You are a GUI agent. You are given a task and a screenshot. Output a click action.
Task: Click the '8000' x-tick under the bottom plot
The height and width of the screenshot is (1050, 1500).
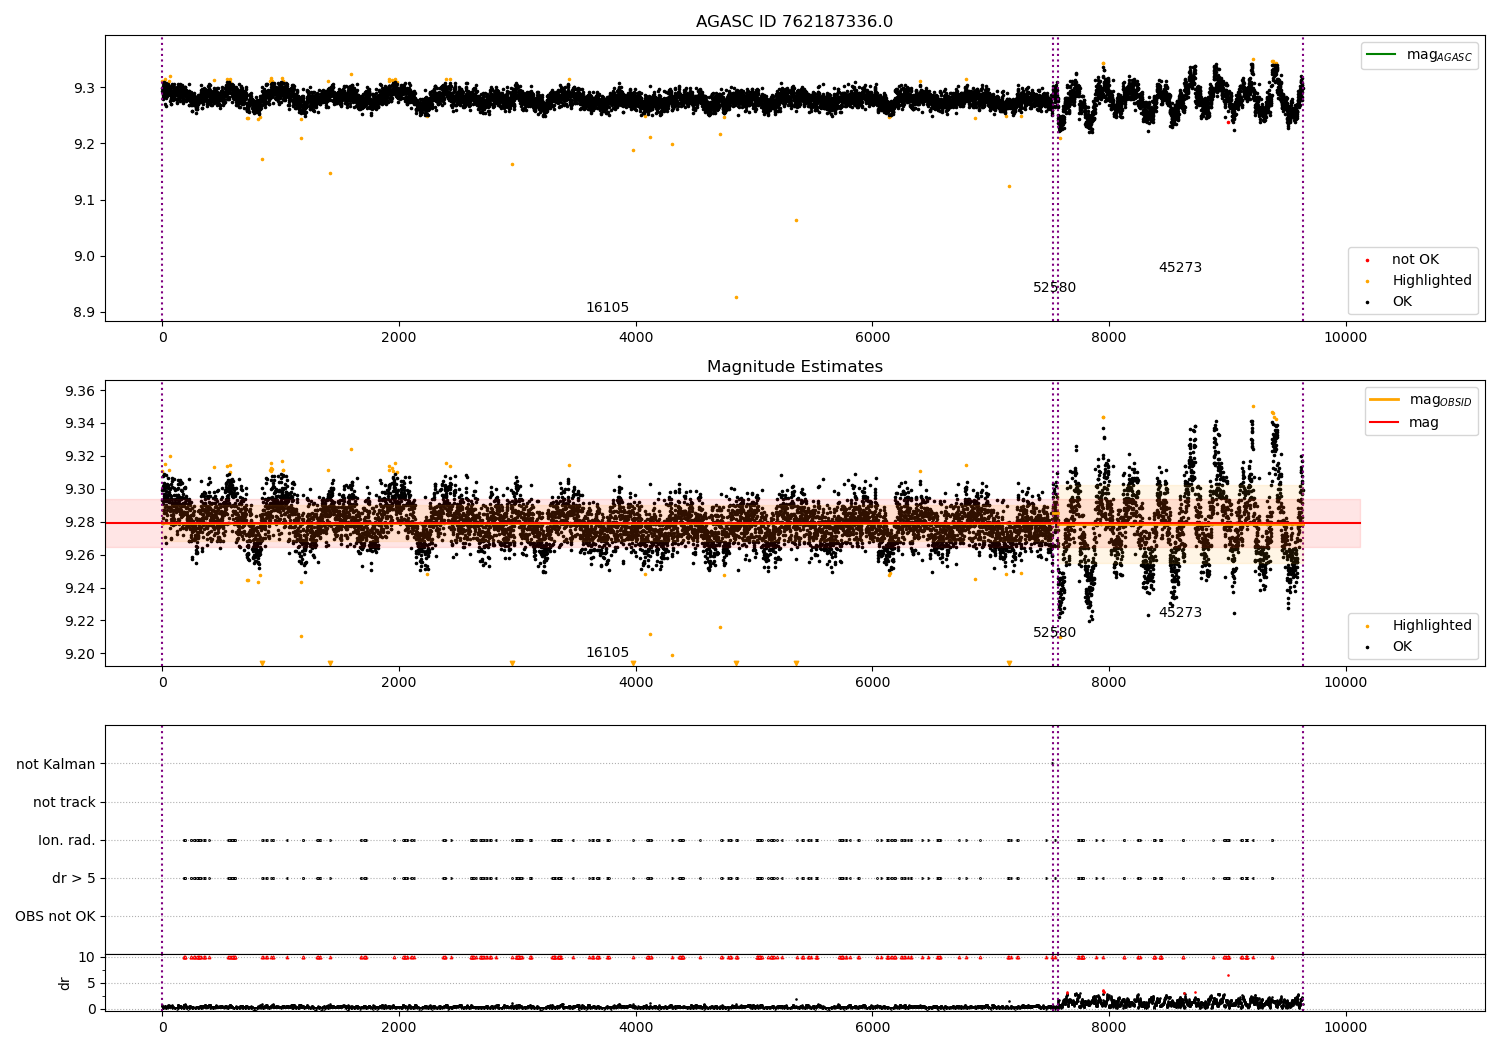click(1109, 1027)
